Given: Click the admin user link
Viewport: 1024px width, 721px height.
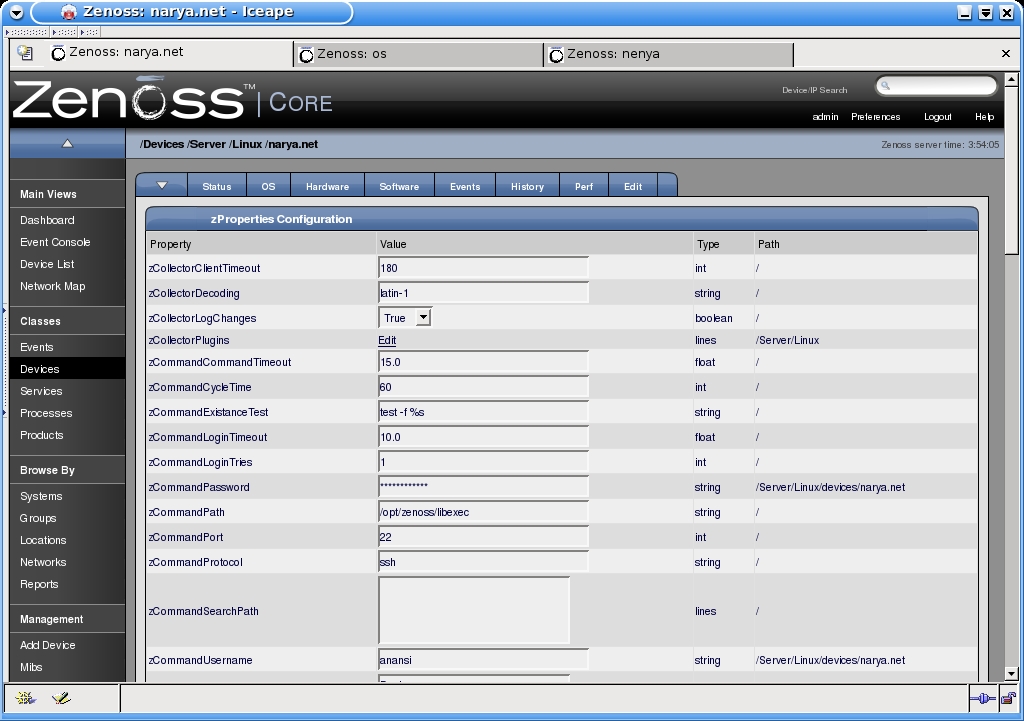Looking at the screenshot, I should [825, 117].
